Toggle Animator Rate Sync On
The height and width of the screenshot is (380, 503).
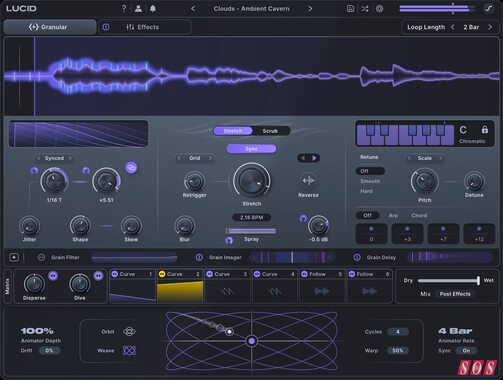466,350
